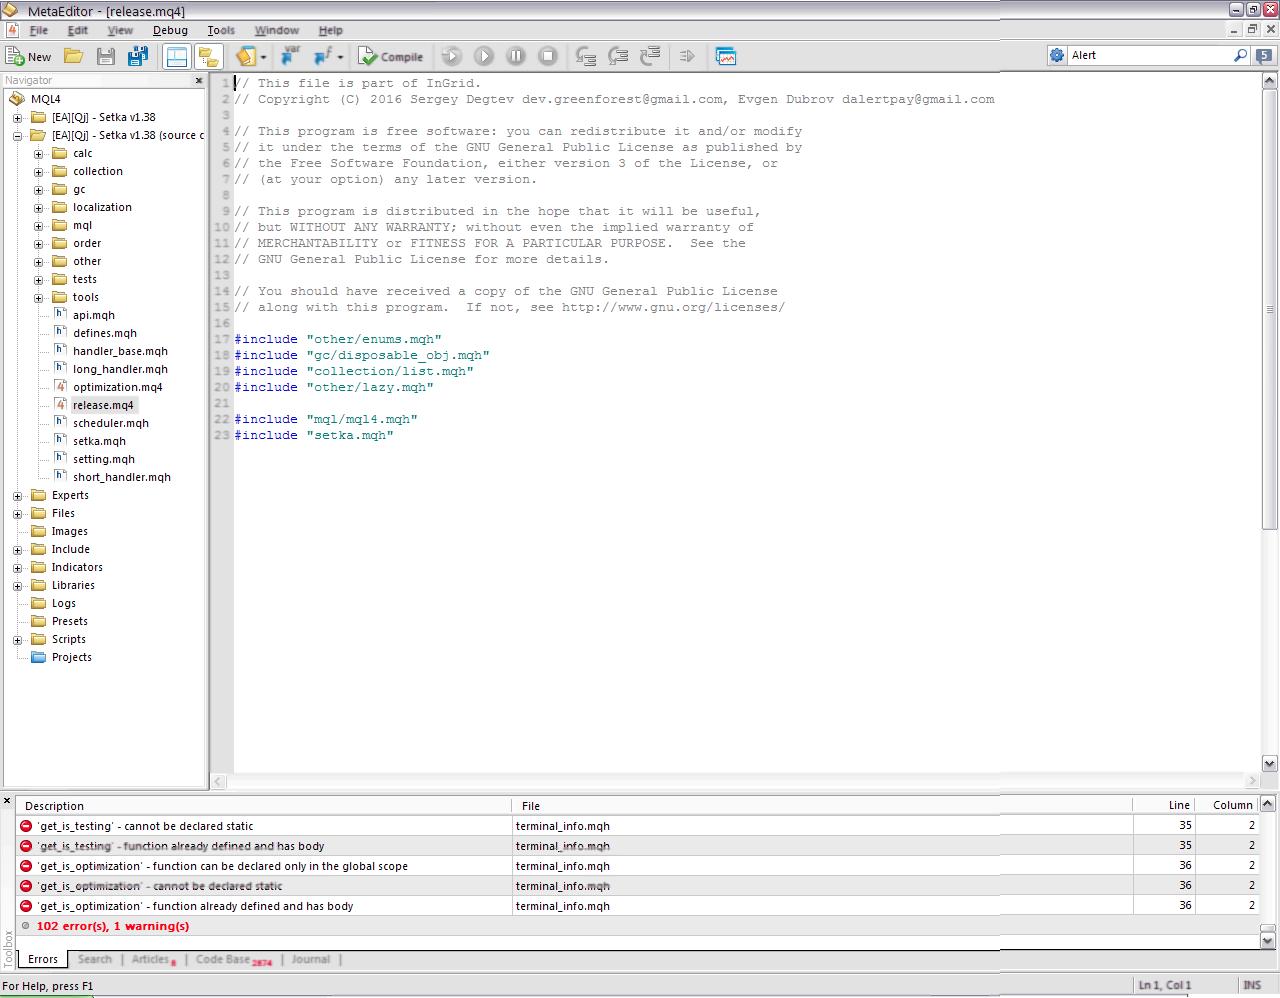Create a new file with New

[29, 56]
